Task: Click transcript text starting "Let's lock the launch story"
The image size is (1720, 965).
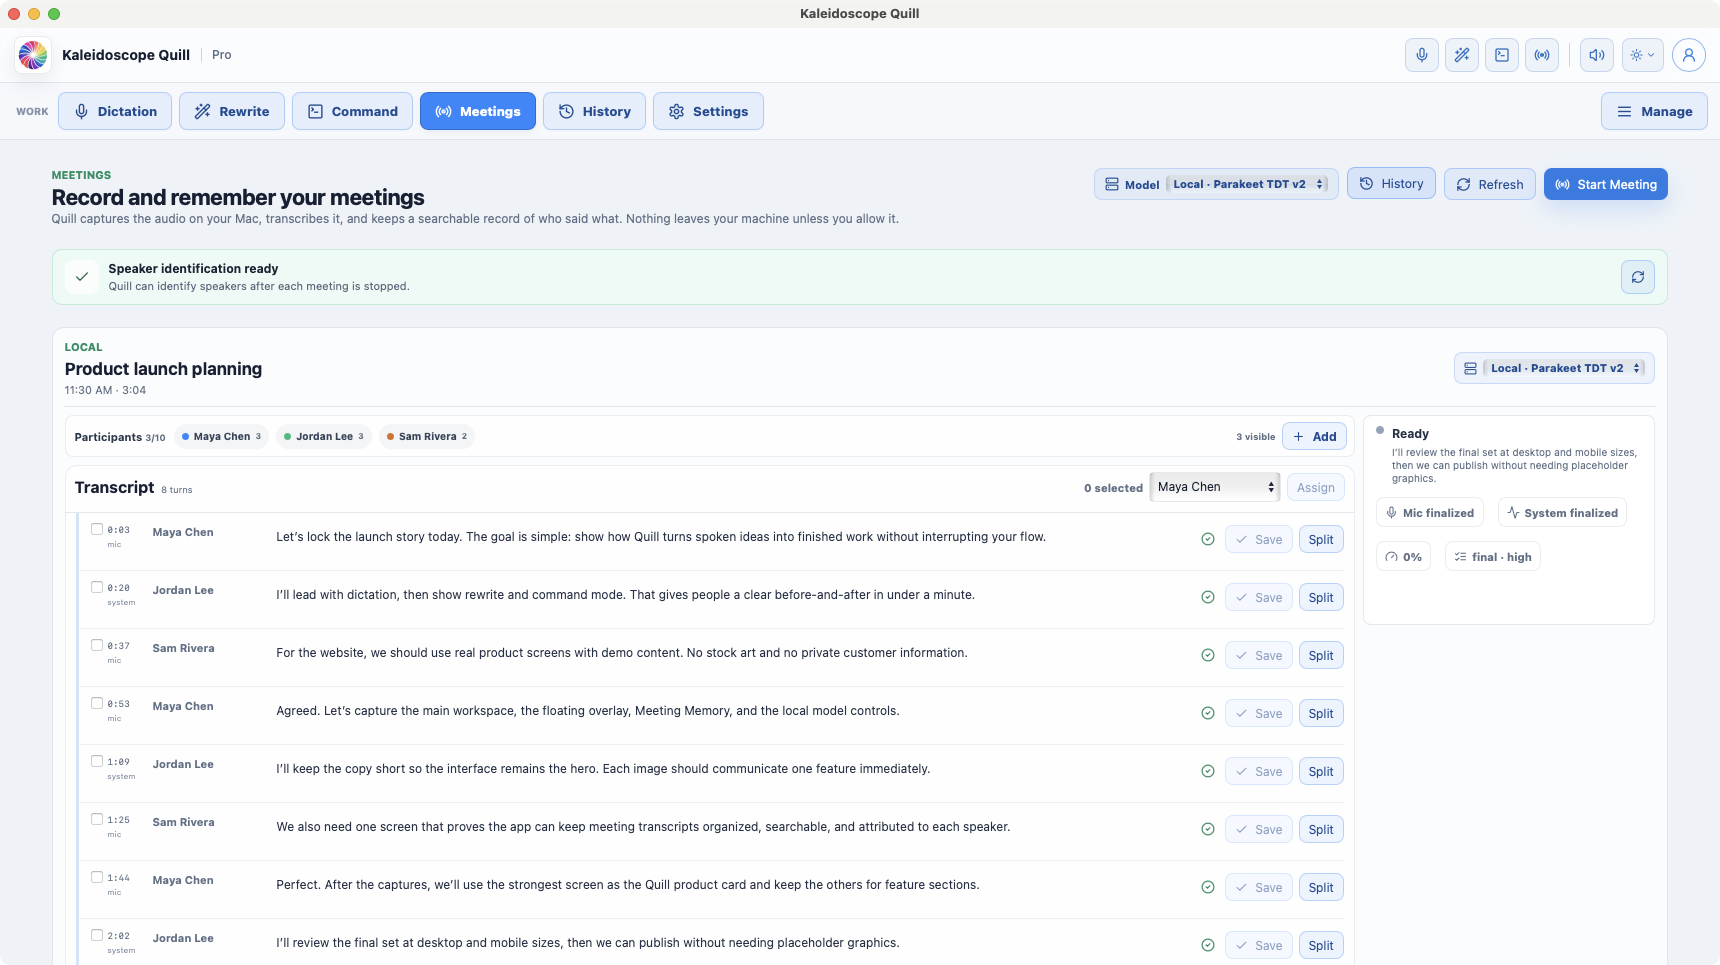Action: (661, 537)
